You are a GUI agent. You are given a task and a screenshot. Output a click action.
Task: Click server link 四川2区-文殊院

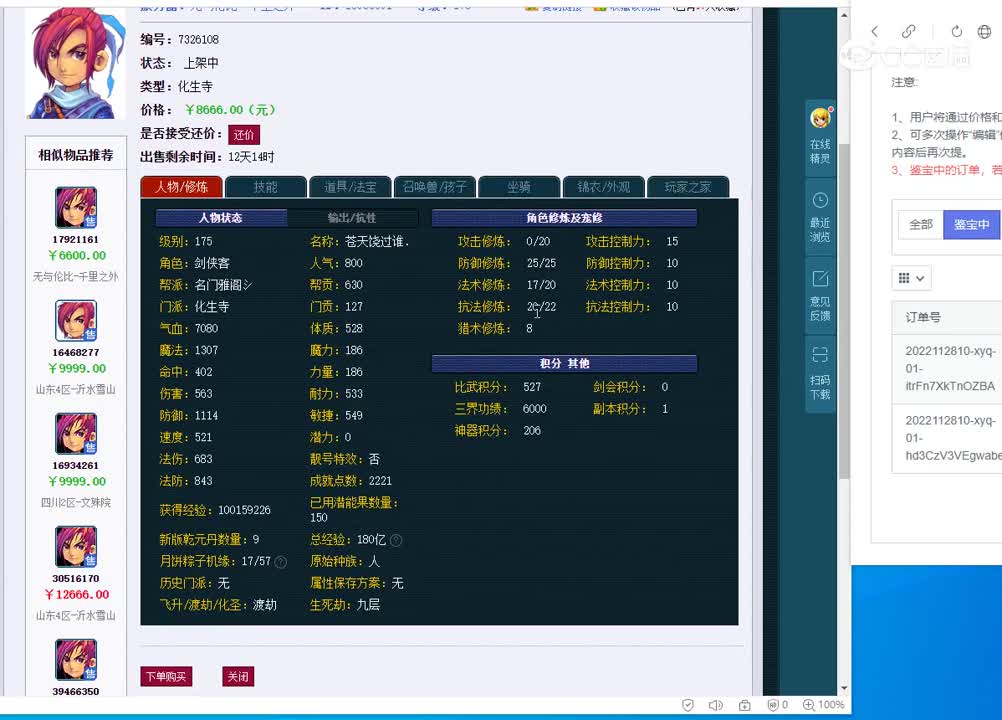click(x=75, y=503)
